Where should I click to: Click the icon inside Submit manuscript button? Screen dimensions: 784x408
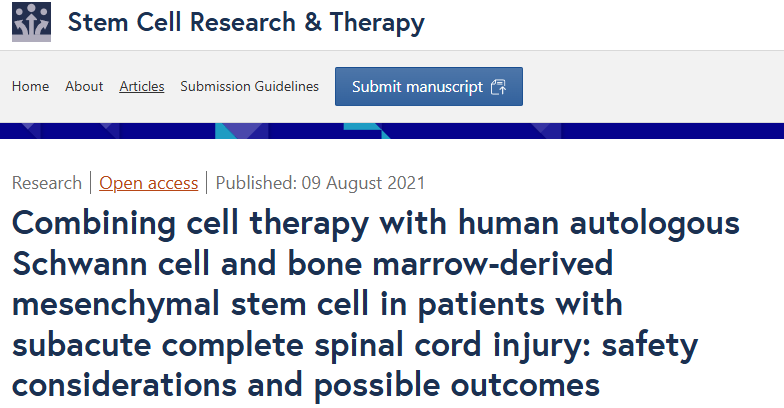[499, 87]
